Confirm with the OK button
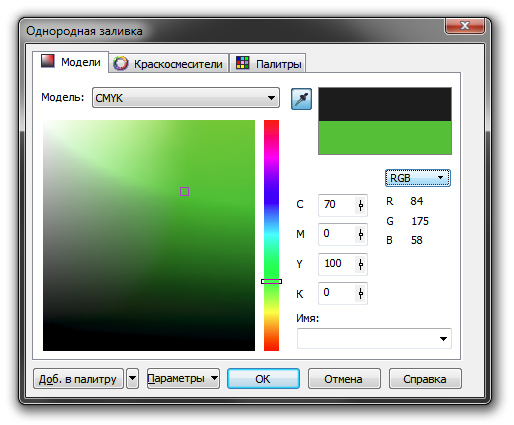Screen dimensions: 514x425 pos(263,378)
